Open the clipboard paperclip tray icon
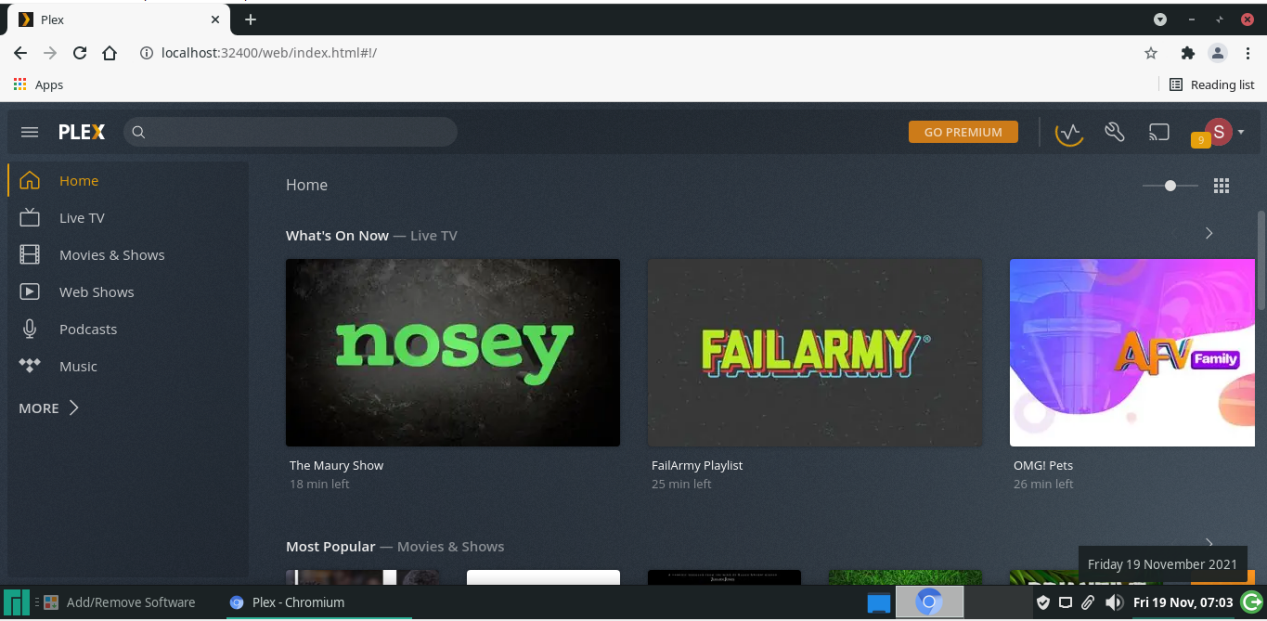Screen dimensions: 1267x621 click(x=1088, y=602)
